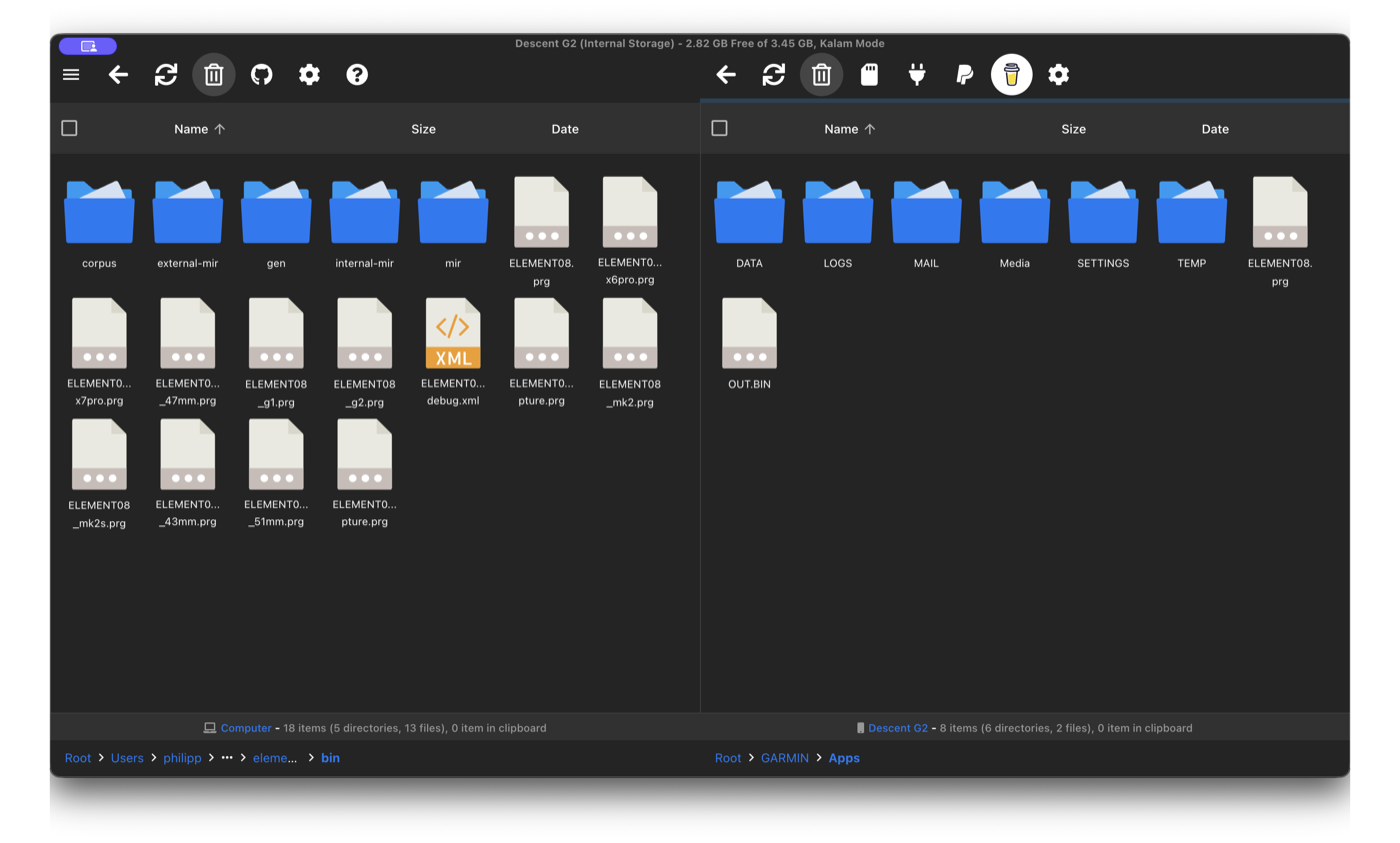Select the ELEMENT08_mk2s.prg file
The image size is (1400, 843).
[99, 474]
